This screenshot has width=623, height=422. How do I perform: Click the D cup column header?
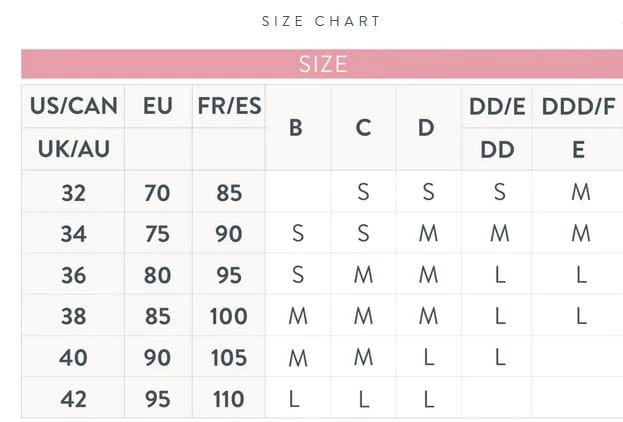pos(427,127)
